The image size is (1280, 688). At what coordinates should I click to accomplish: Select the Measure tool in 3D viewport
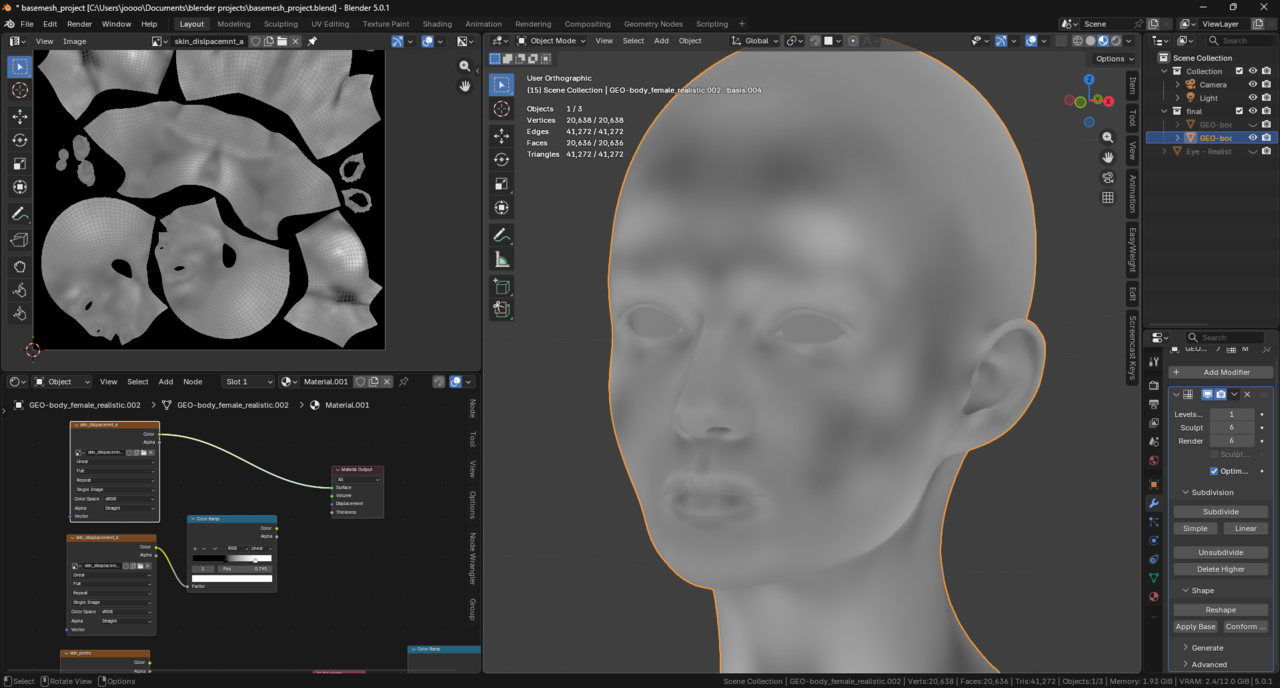pos(502,259)
